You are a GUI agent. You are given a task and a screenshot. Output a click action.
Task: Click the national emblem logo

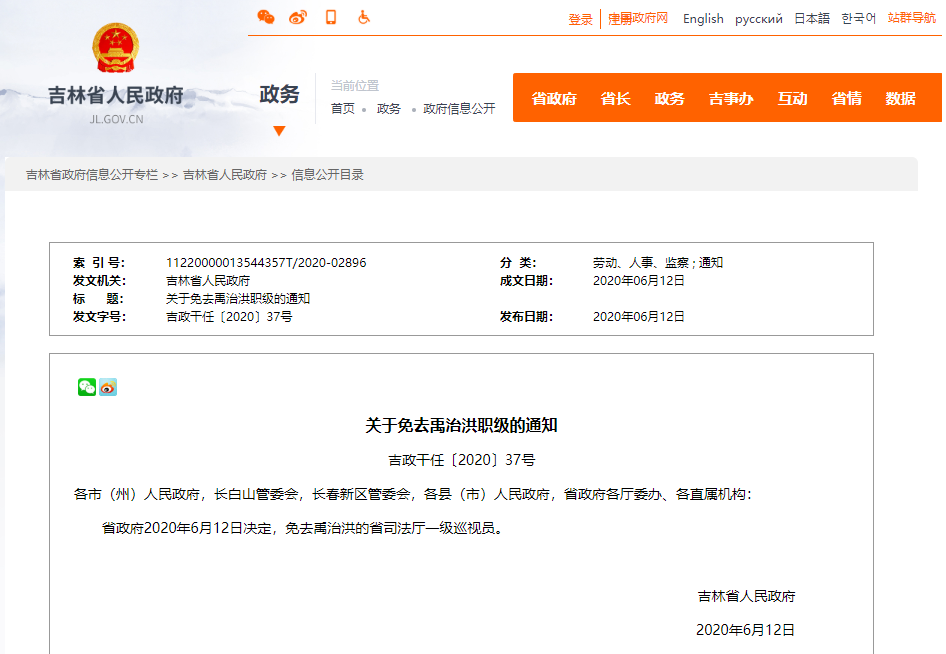point(116,48)
